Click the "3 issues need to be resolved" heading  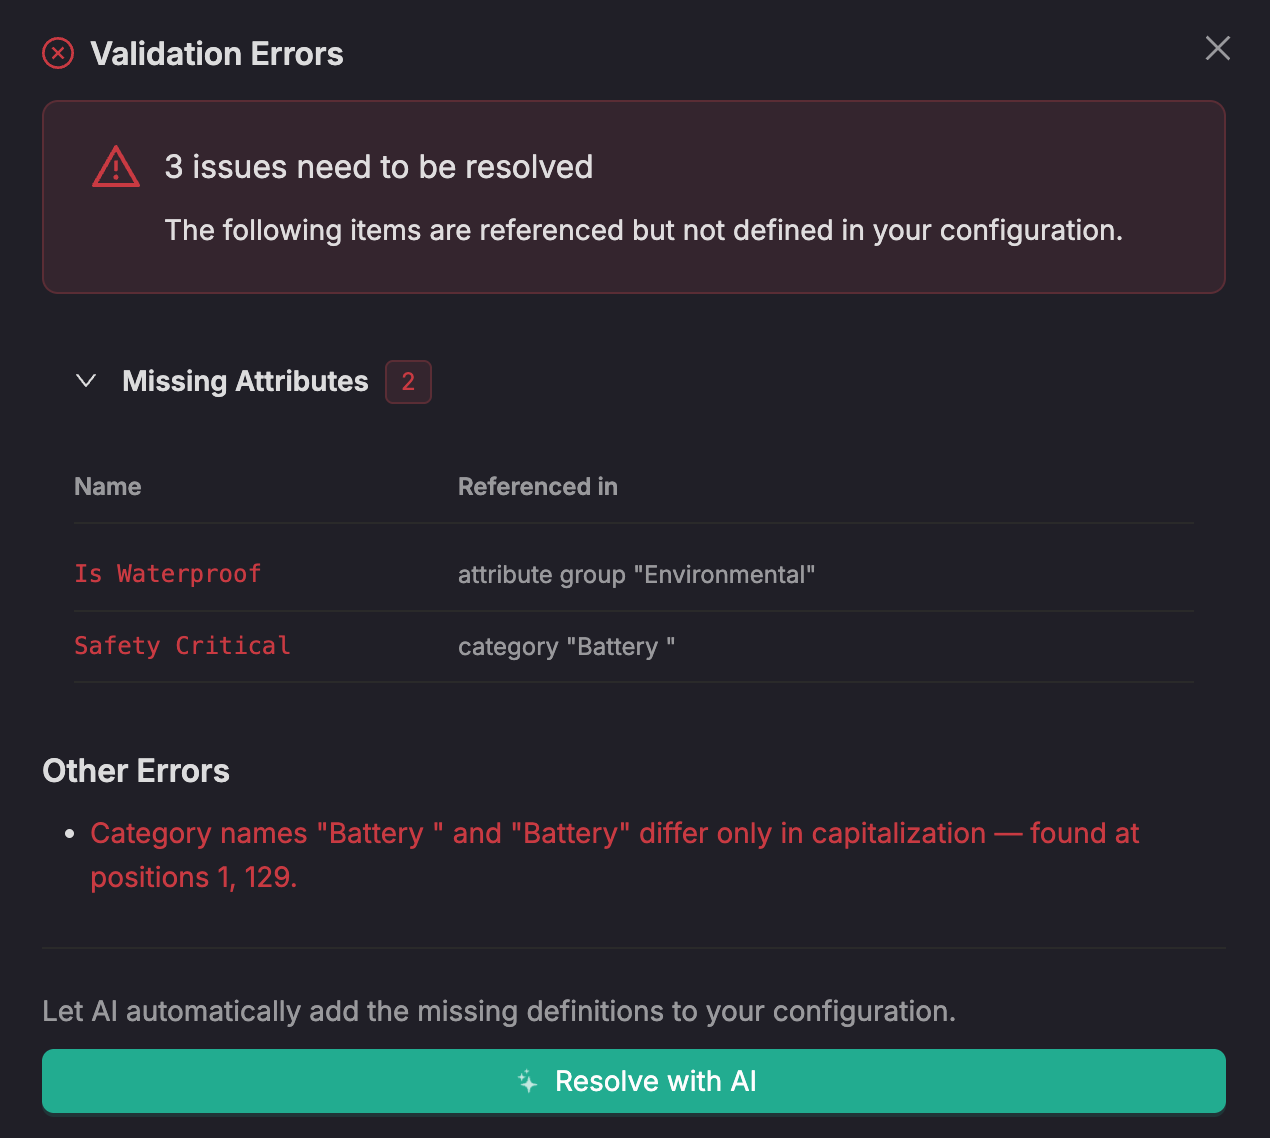tap(378, 167)
